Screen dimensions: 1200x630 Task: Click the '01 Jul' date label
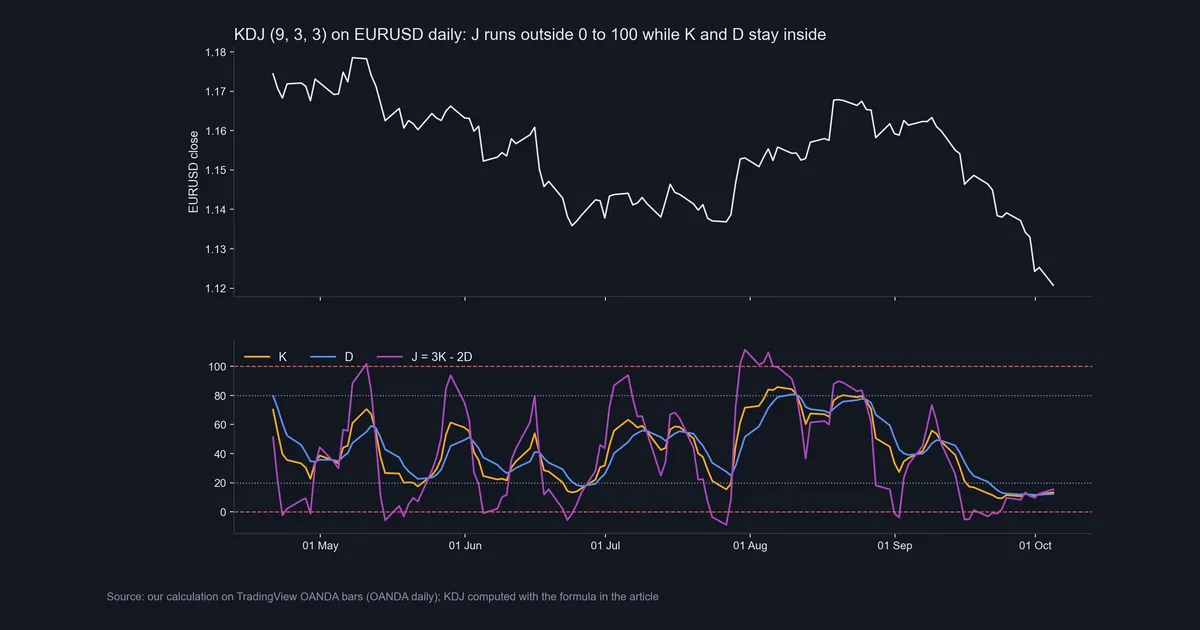click(x=606, y=546)
